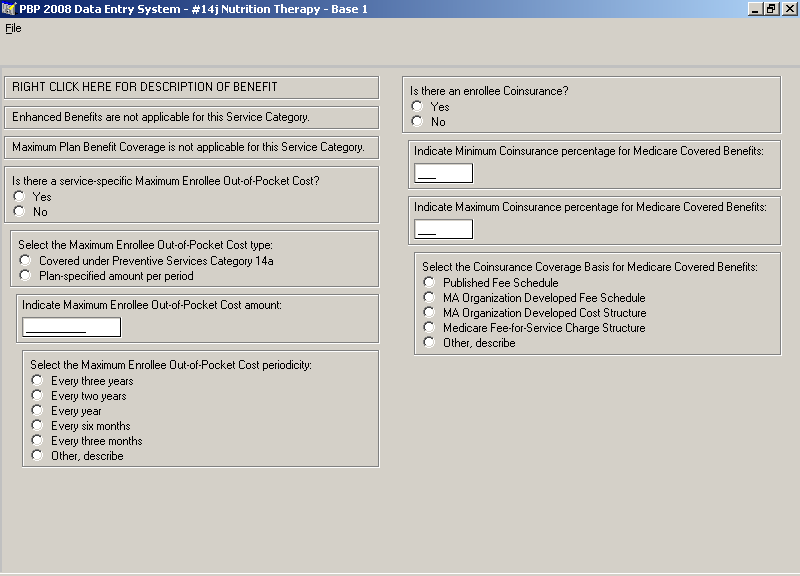Click the RIGHT CLICK HERE FOR DESCRIPTION OF BENEFIT box
The height and width of the screenshot is (576, 800).
[x=191, y=87]
